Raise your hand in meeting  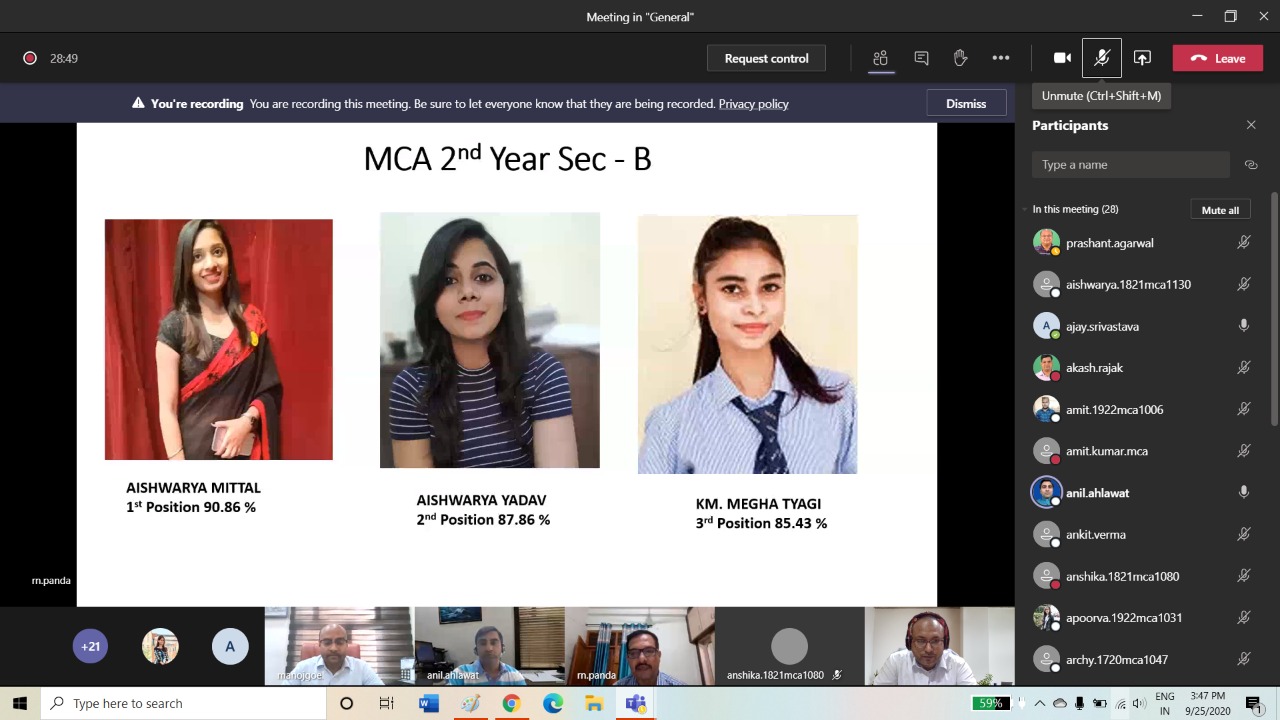click(960, 58)
